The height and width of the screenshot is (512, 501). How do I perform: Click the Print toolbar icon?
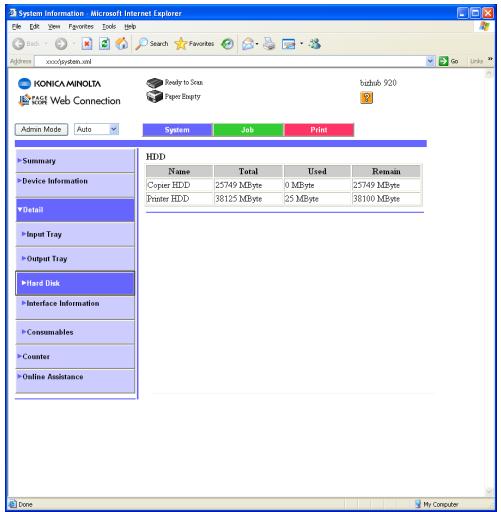[x=269, y=44]
